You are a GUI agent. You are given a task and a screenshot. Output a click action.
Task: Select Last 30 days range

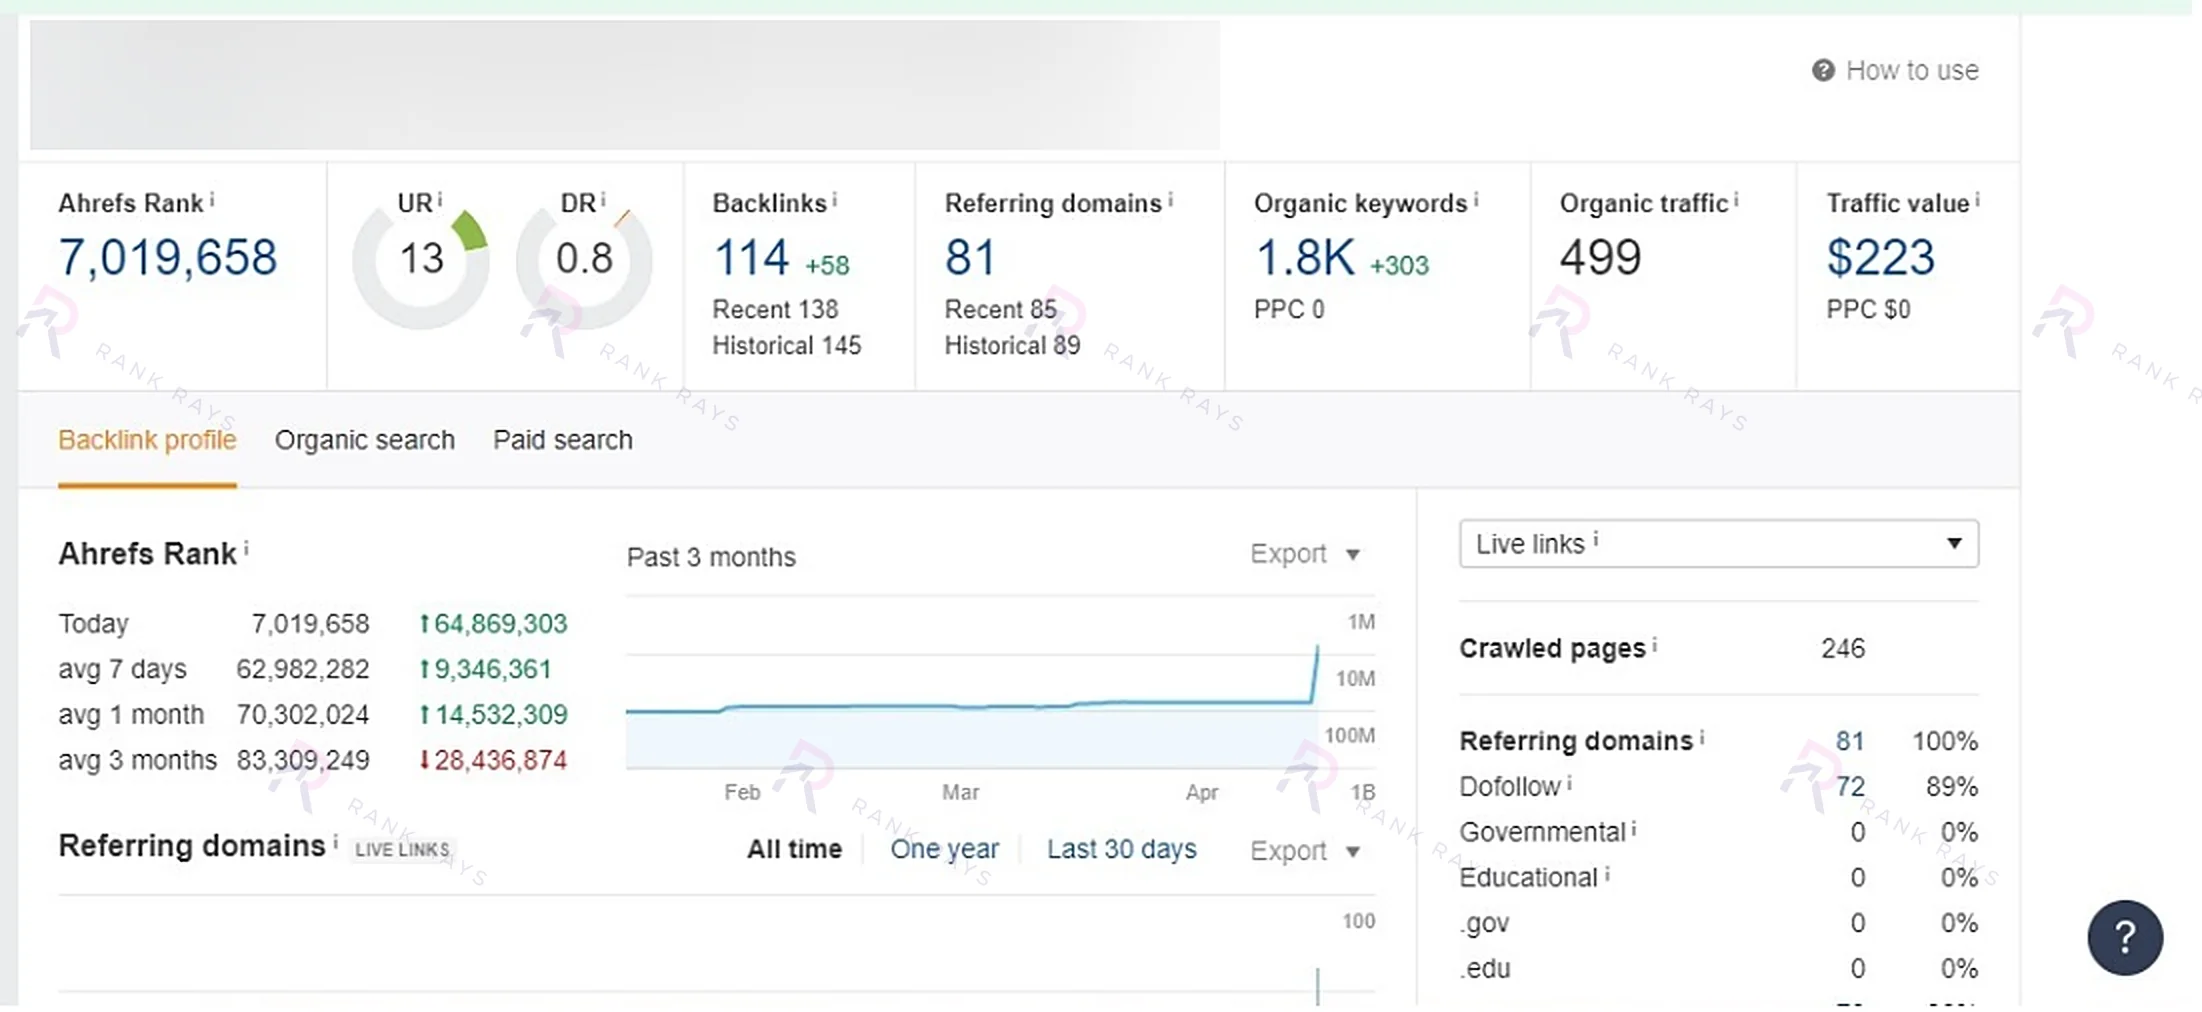[1121, 849]
